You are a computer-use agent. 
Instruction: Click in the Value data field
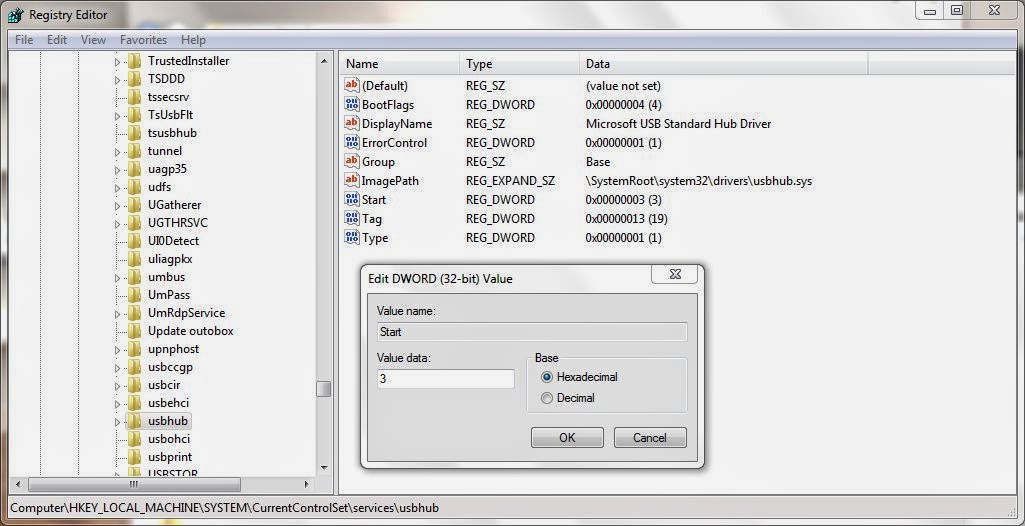point(446,378)
